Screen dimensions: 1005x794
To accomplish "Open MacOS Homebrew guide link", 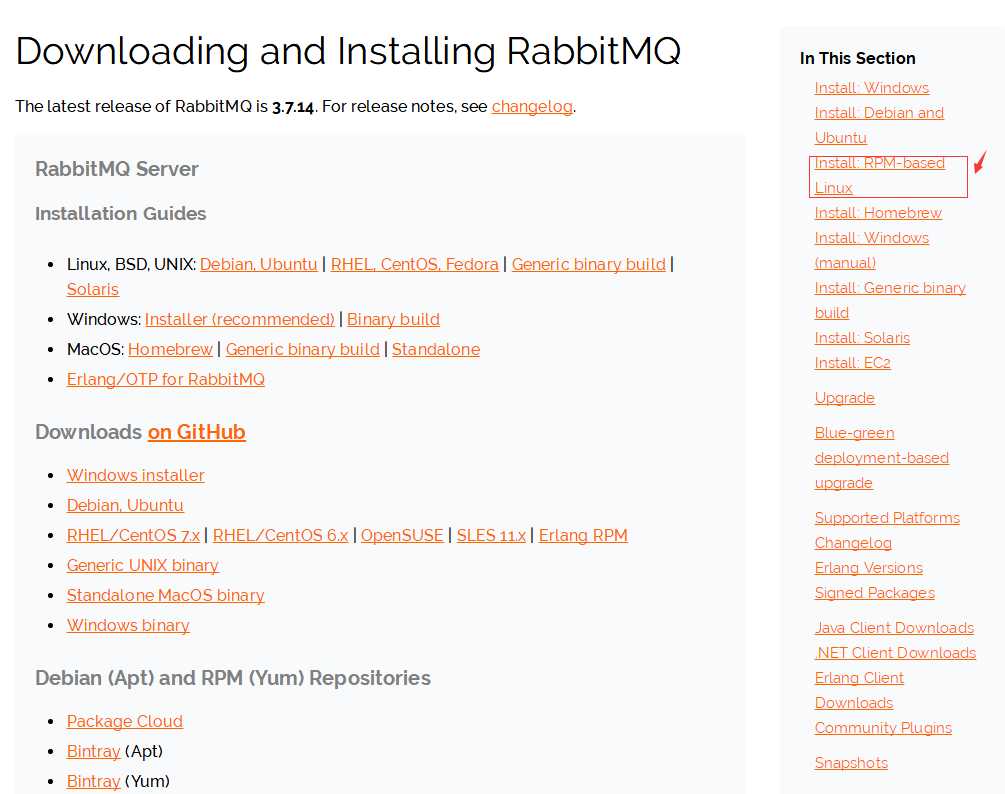I will pyautogui.click(x=170, y=349).
